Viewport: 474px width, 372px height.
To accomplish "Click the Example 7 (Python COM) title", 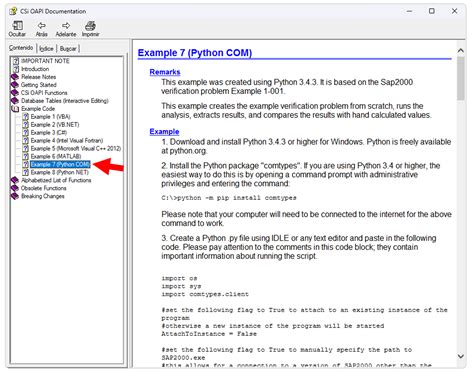I will [x=195, y=53].
